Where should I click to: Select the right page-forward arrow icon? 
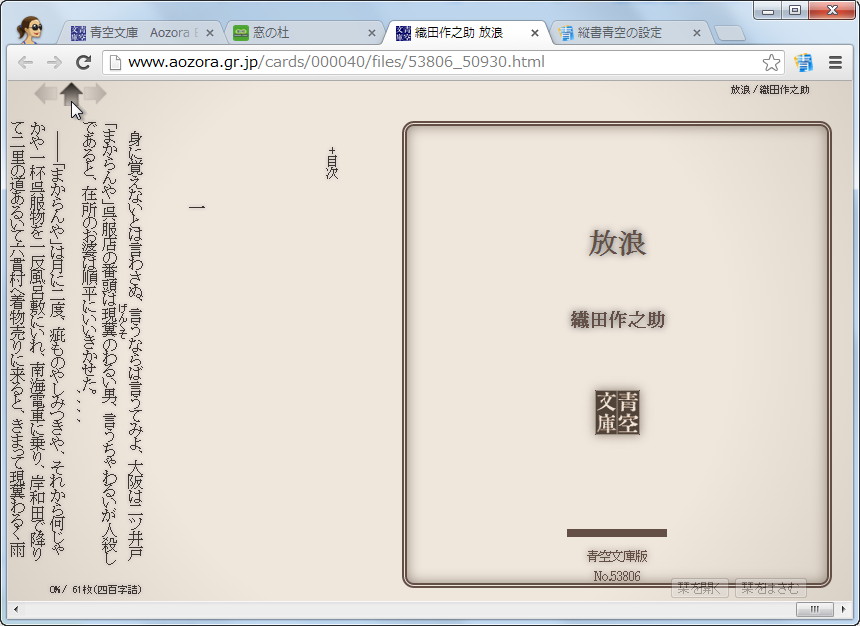(x=97, y=95)
